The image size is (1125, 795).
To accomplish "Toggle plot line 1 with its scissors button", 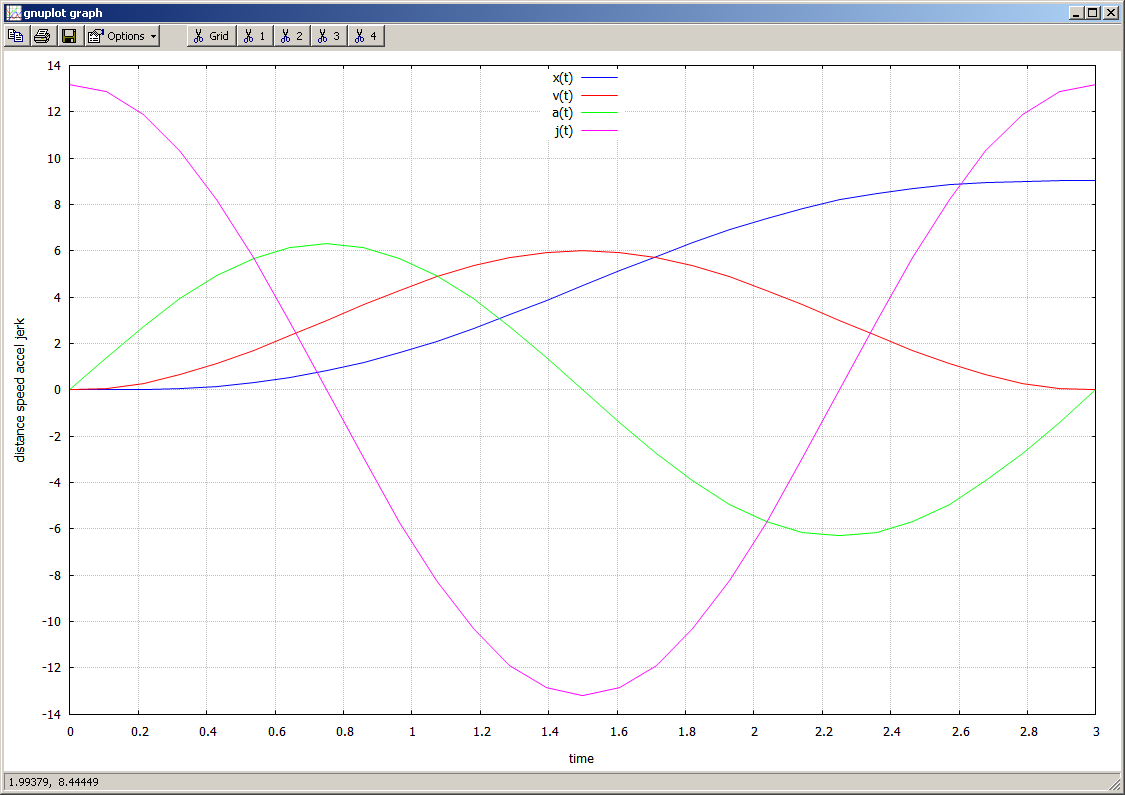I will click(253, 36).
